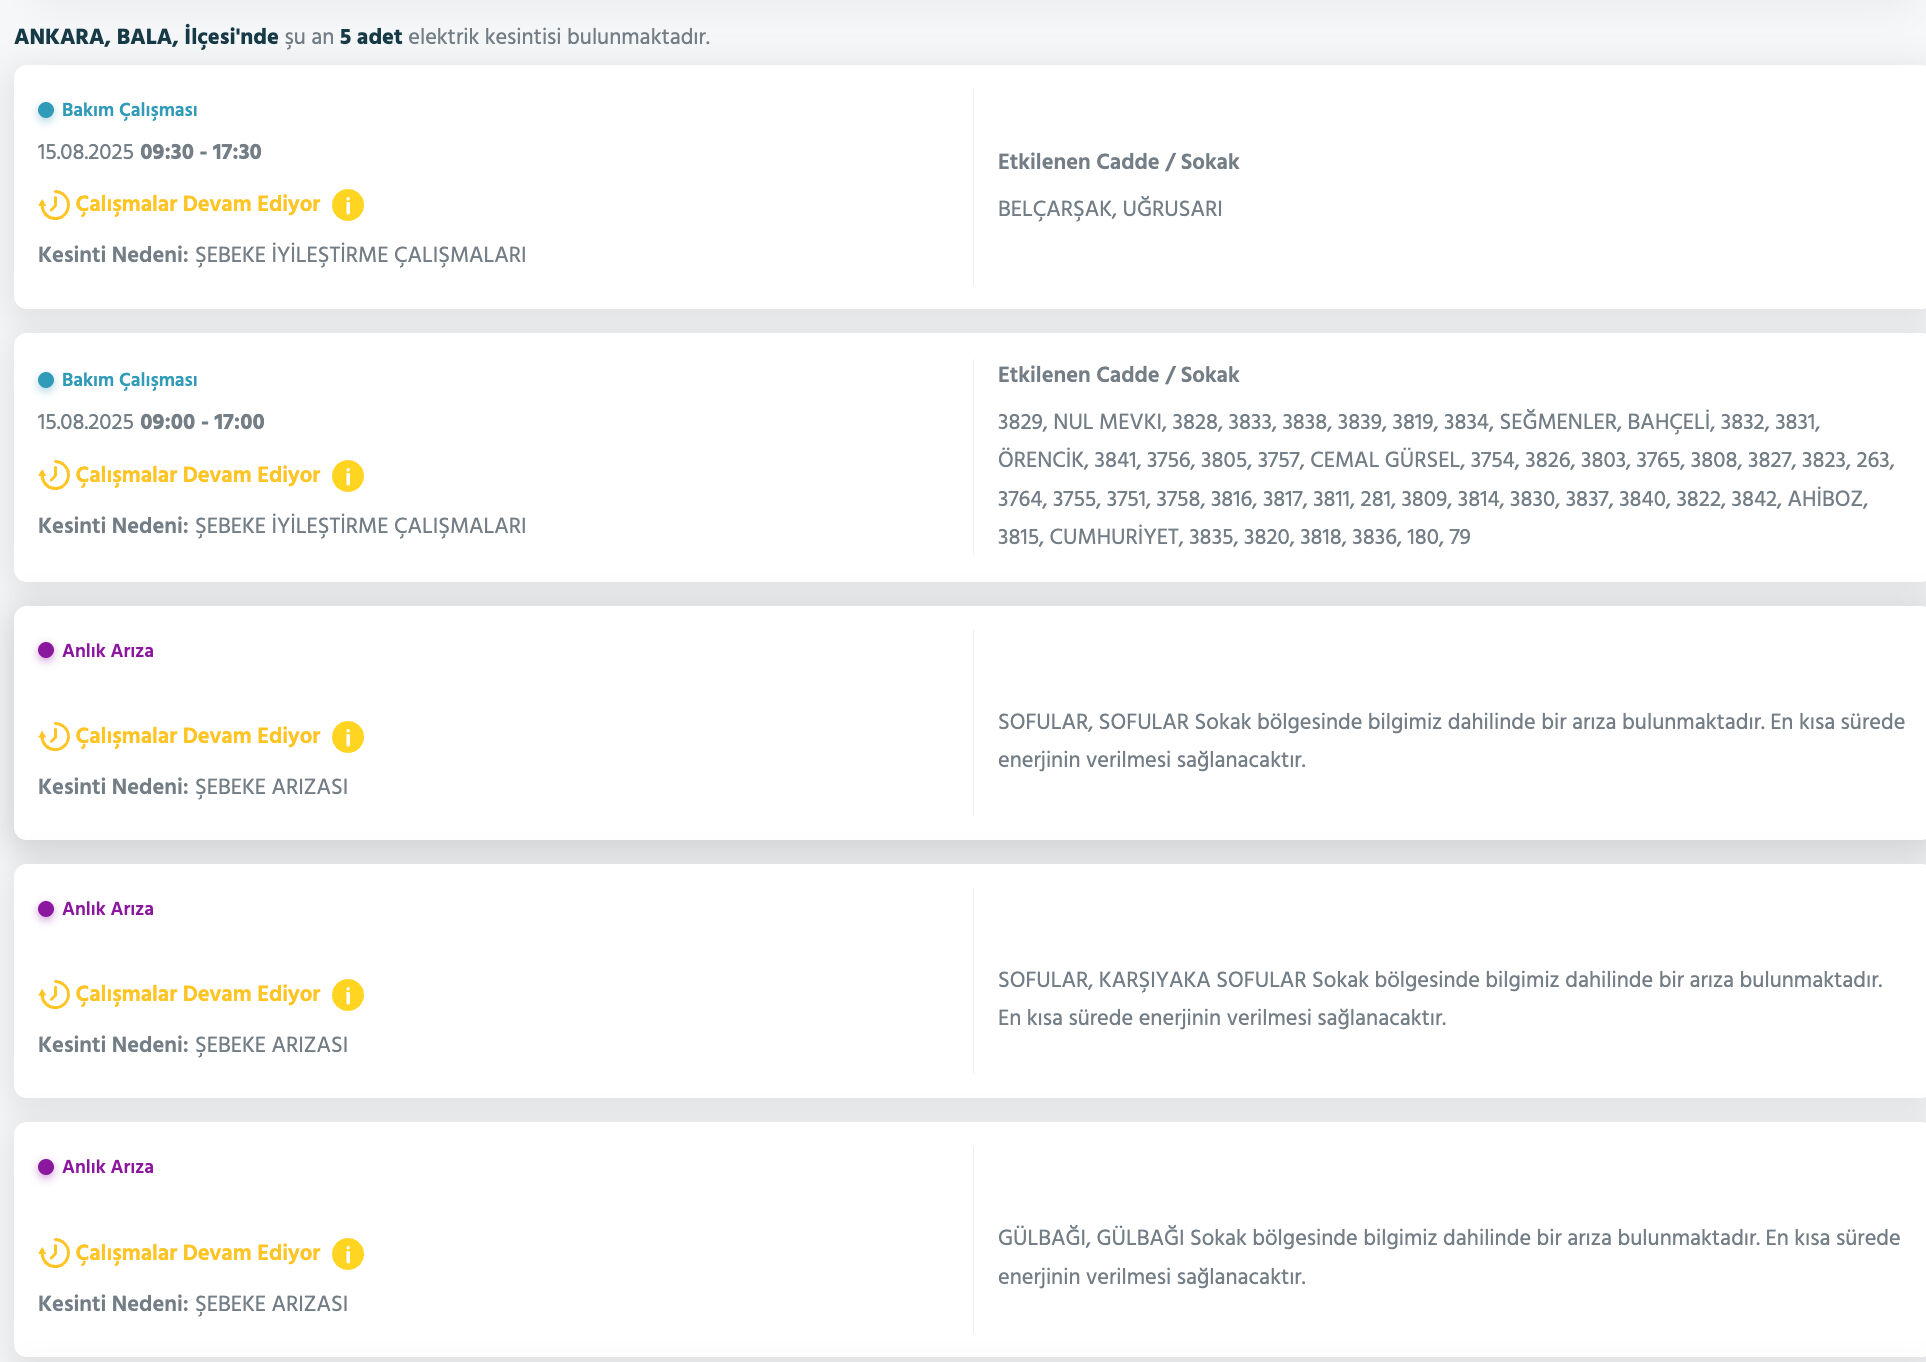
Task: Click Anlık Arıza label in KARŞIYAKA card
Action: [108, 909]
